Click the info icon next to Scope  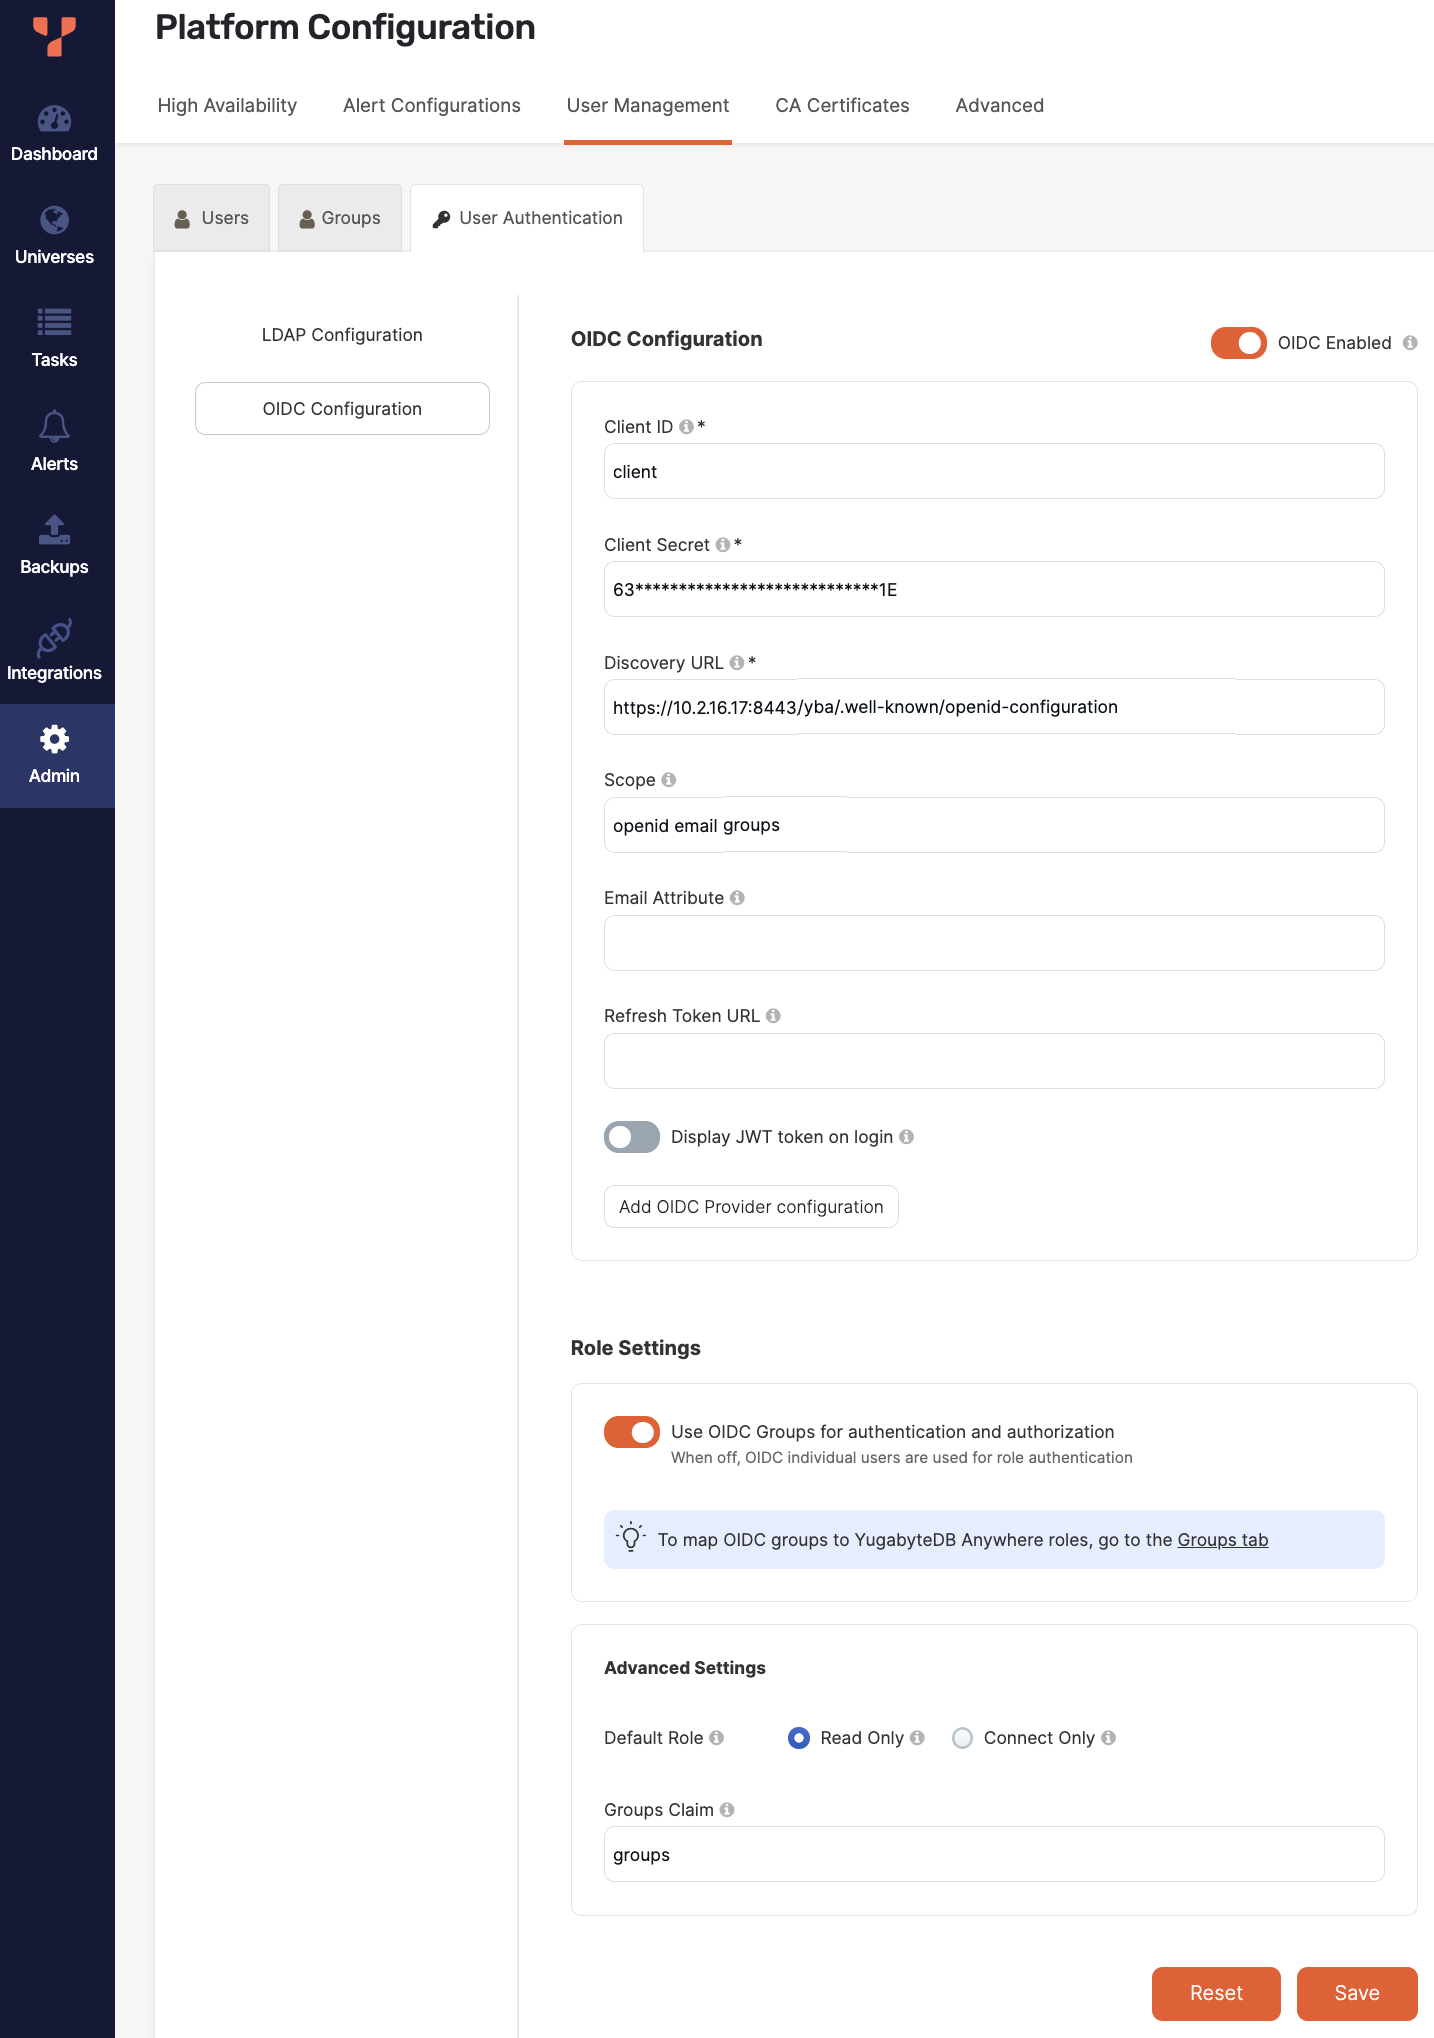click(669, 780)
